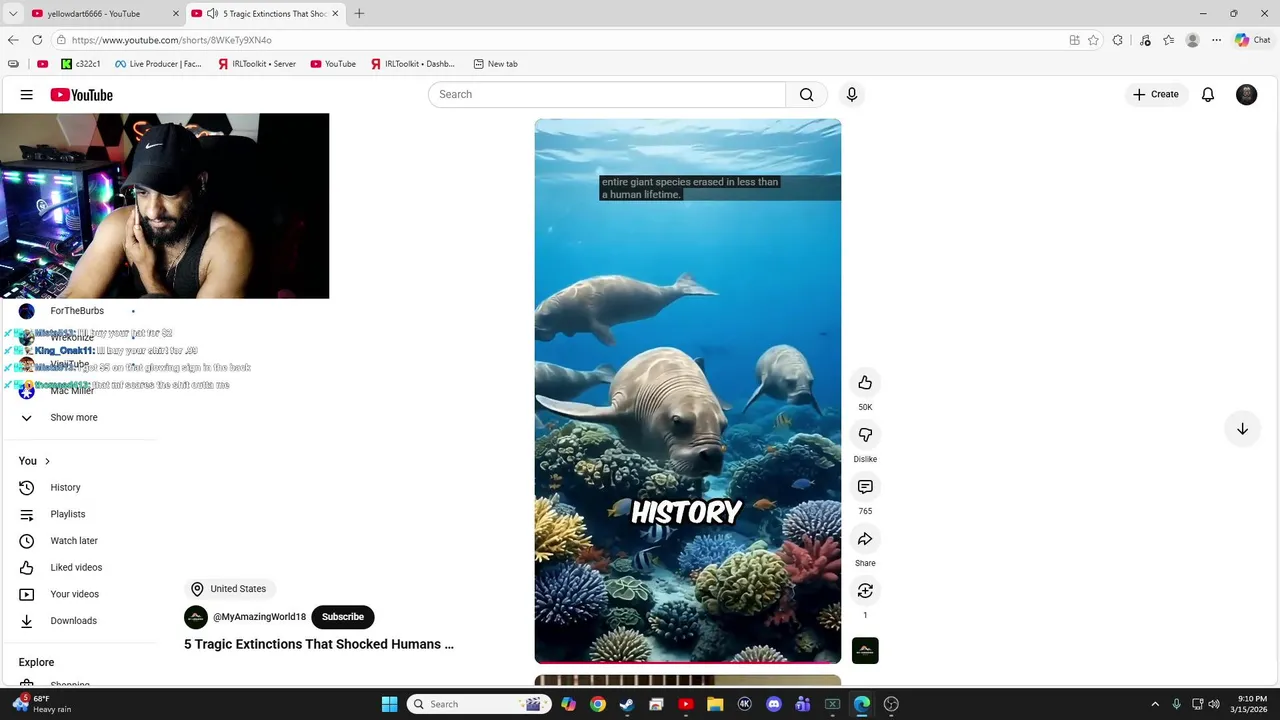Start voice search with the microphone

pyautogui.click(x=852, y=94)
